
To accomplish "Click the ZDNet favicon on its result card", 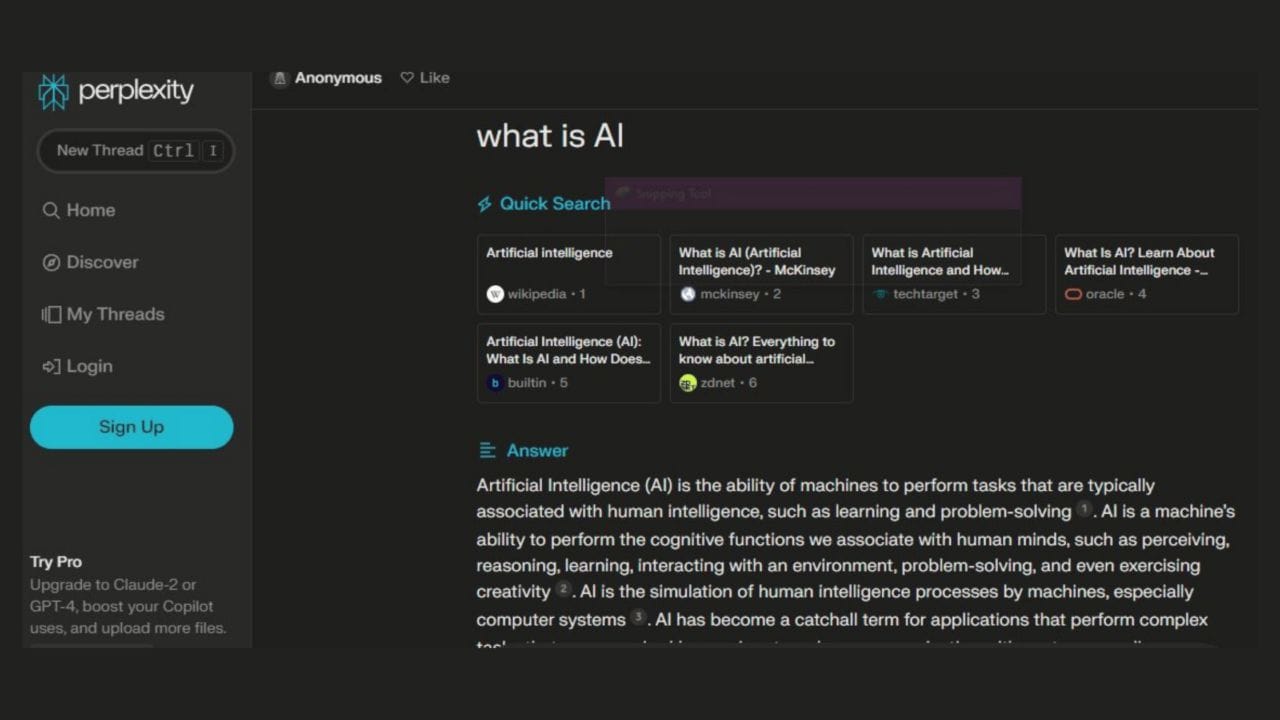I will 687,383.
